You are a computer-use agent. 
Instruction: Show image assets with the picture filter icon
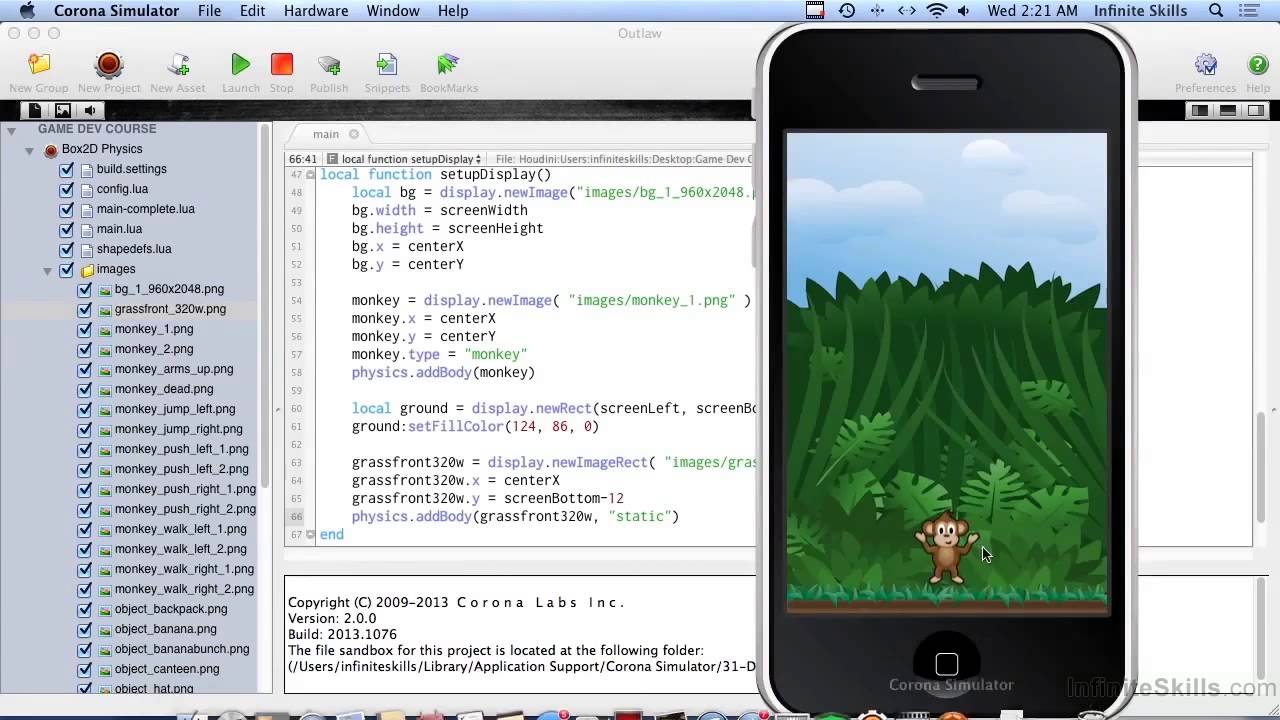tap(63, 111)
